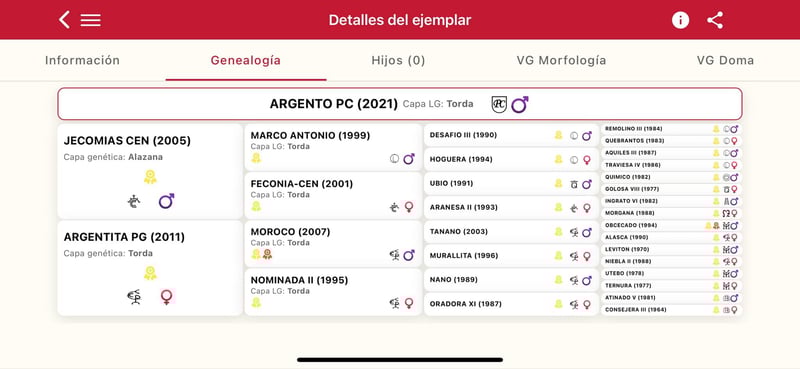Open the NOMINADA II (1995) ancestor card
This screenshot has height=369, width=800.
coord(333,292)
